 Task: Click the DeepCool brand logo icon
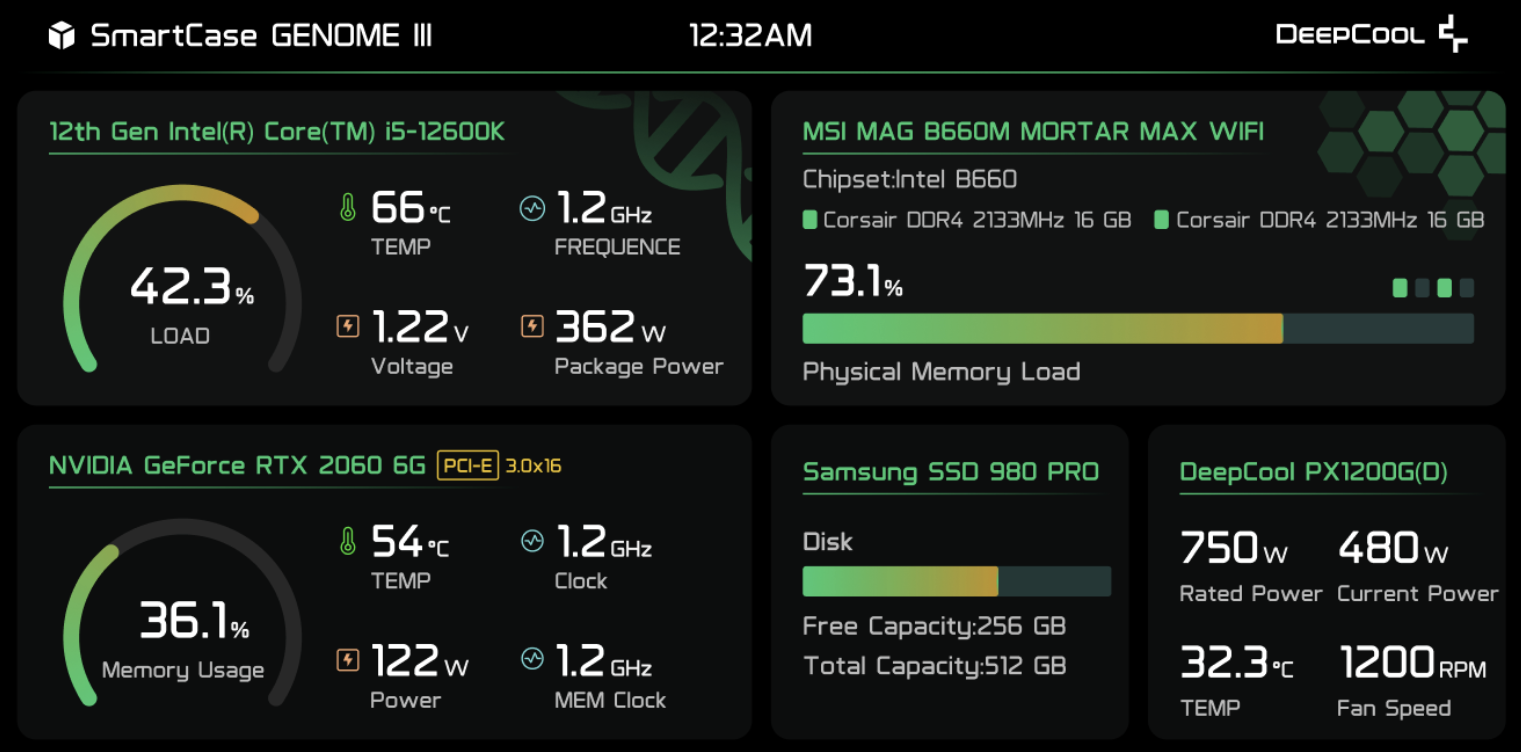pos(1453,34)
